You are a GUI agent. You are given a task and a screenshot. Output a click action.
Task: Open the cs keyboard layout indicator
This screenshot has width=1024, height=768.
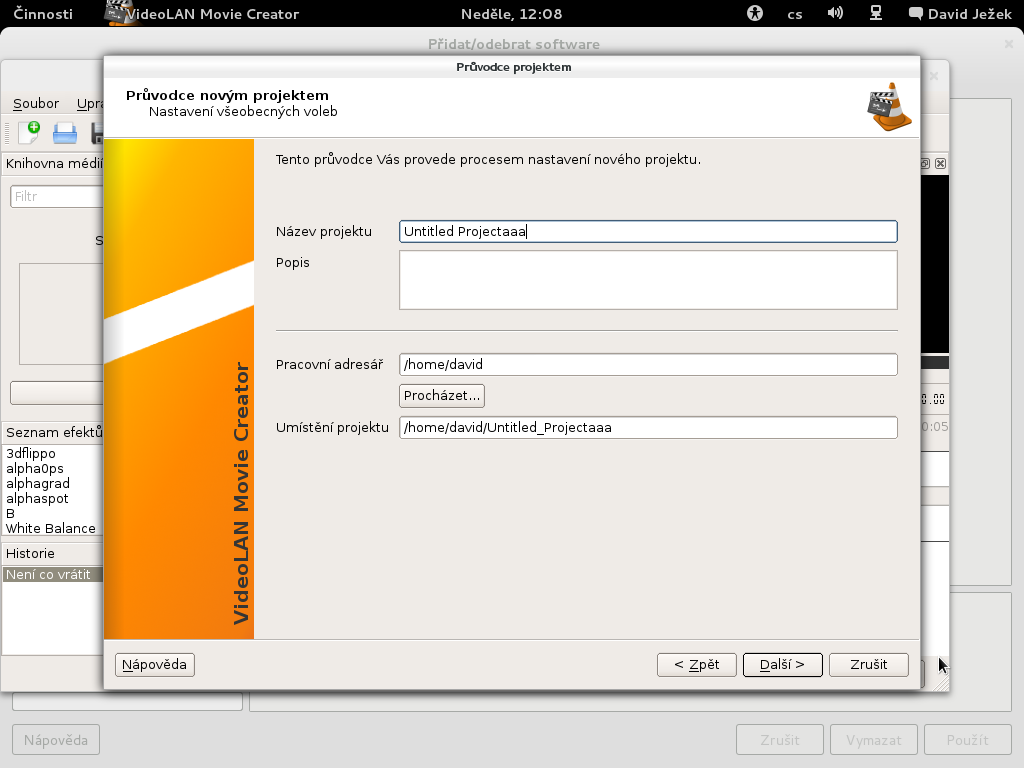pos(795,14)
